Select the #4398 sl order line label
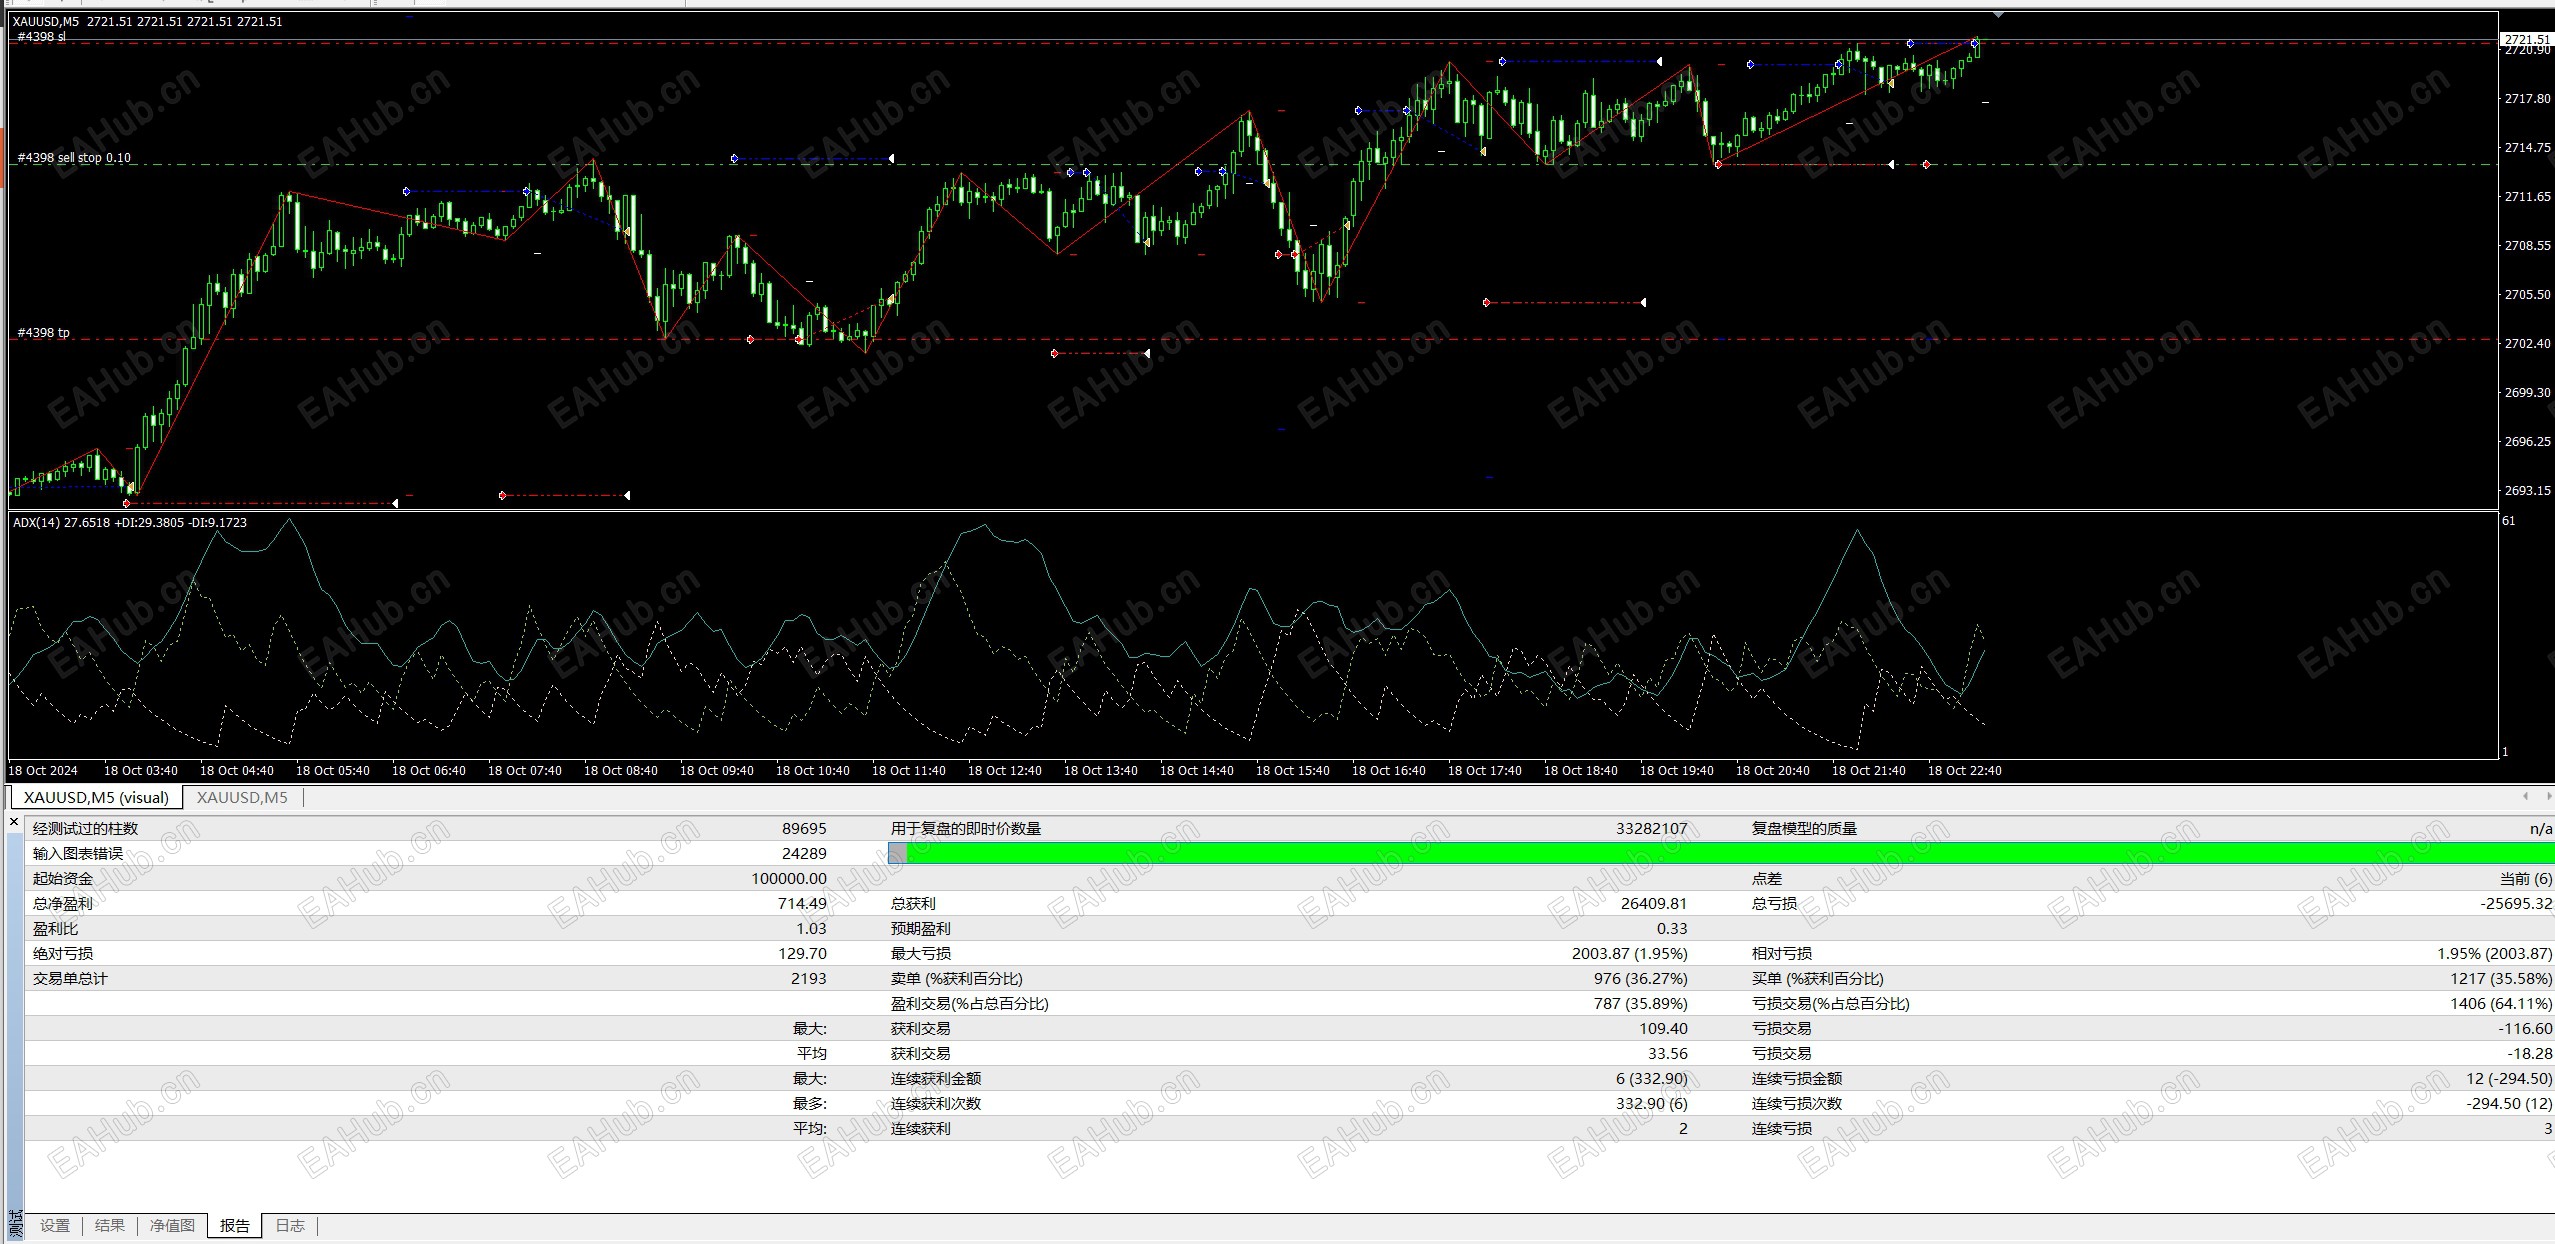 41,37
